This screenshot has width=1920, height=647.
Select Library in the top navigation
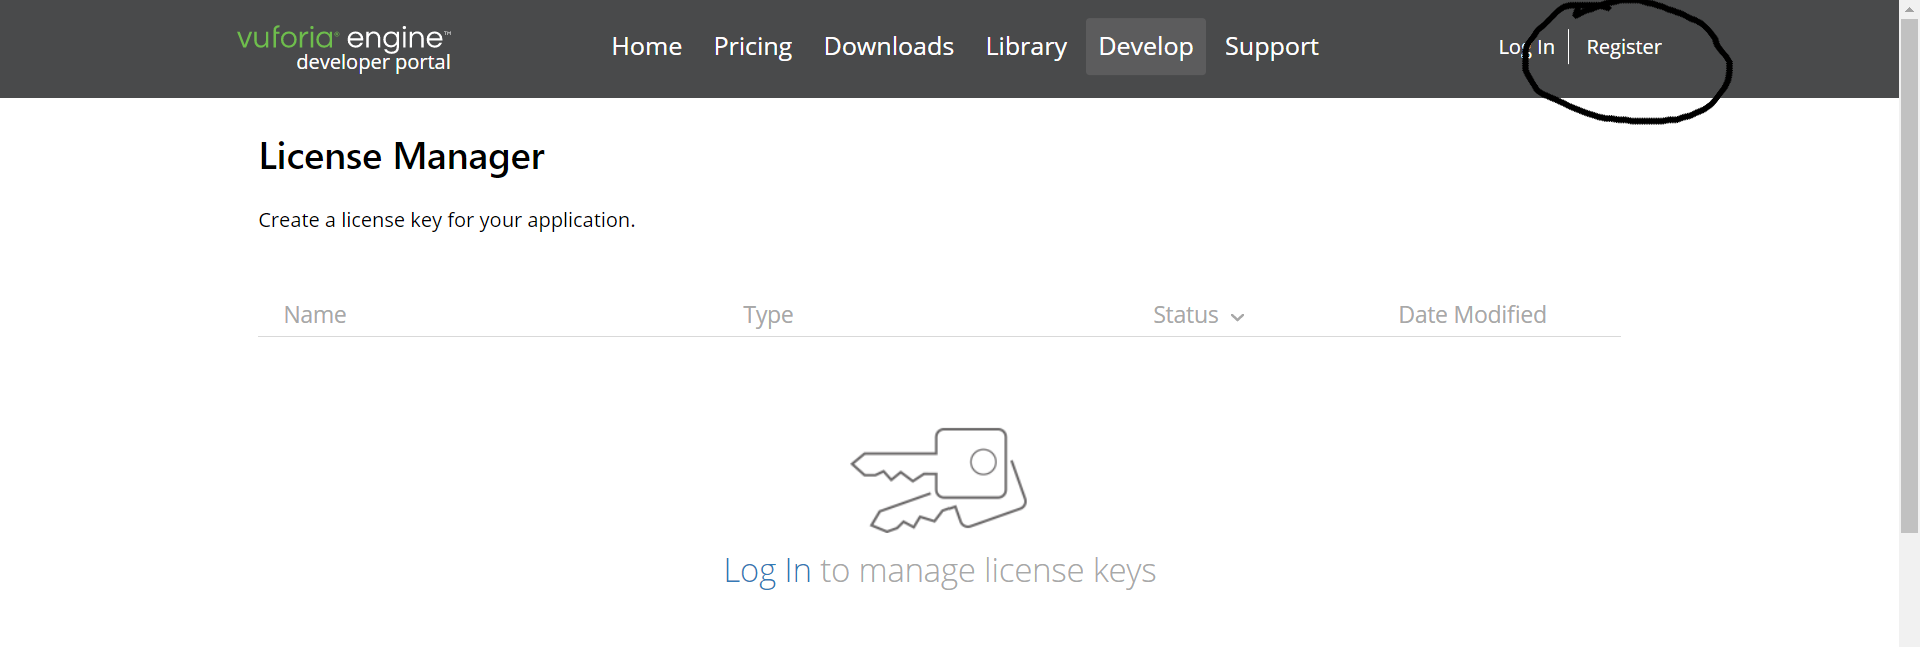coord(1026,47)
